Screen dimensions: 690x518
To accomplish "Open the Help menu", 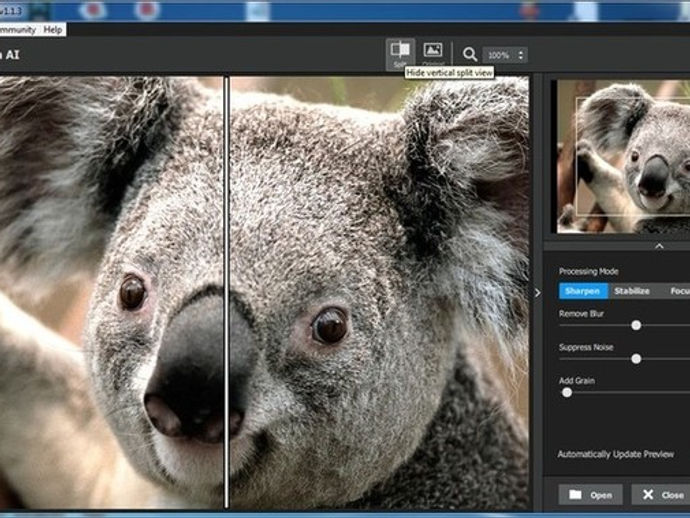I will point(53,30).
